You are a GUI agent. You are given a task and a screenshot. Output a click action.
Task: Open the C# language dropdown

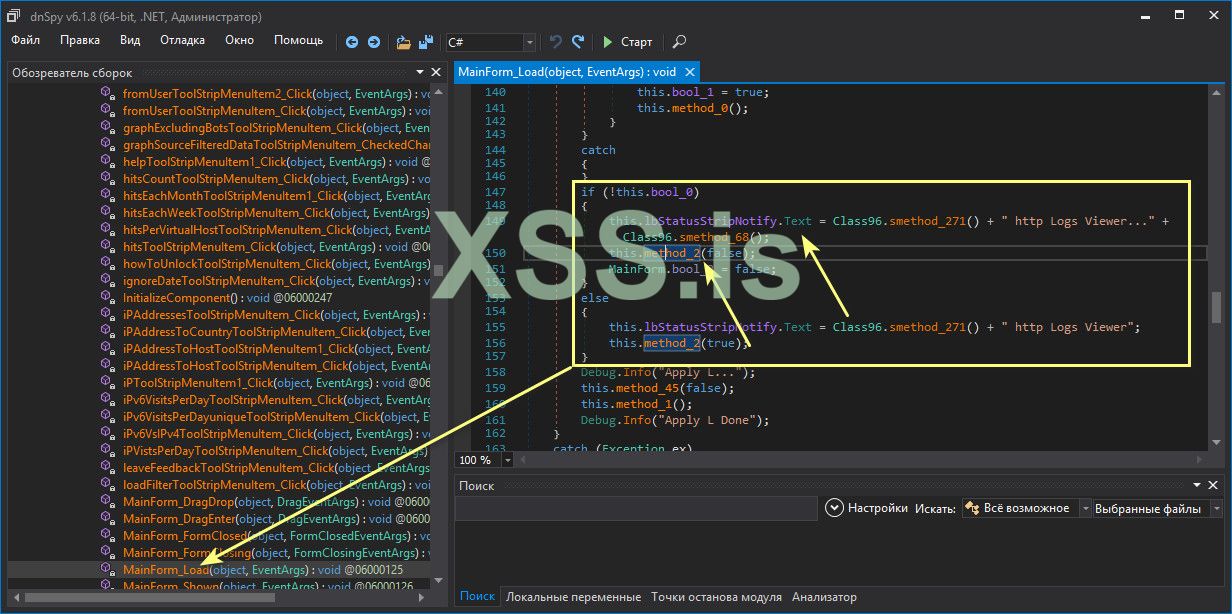529,42
